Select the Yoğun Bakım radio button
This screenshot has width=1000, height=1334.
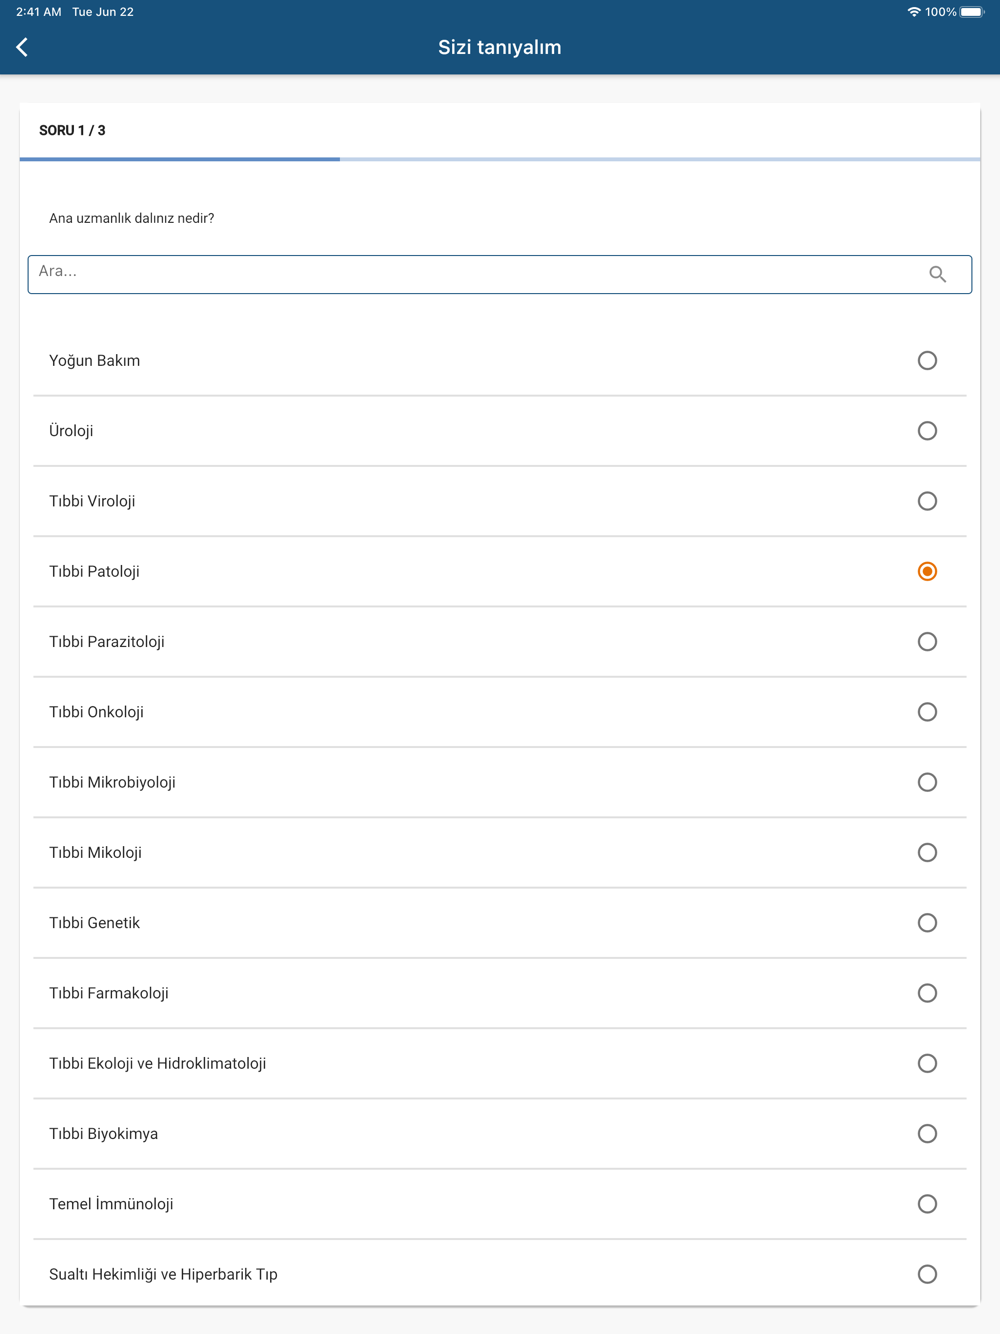tap(927, 361)
